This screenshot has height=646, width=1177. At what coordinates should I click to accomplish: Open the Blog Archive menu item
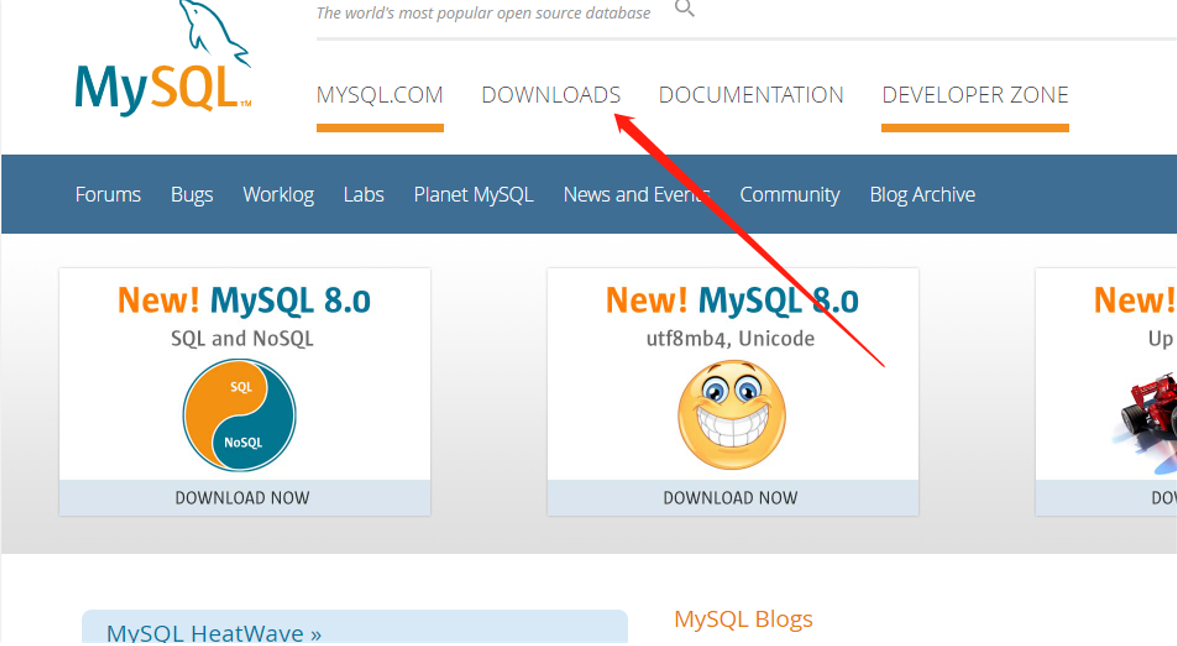pos(923,195)
